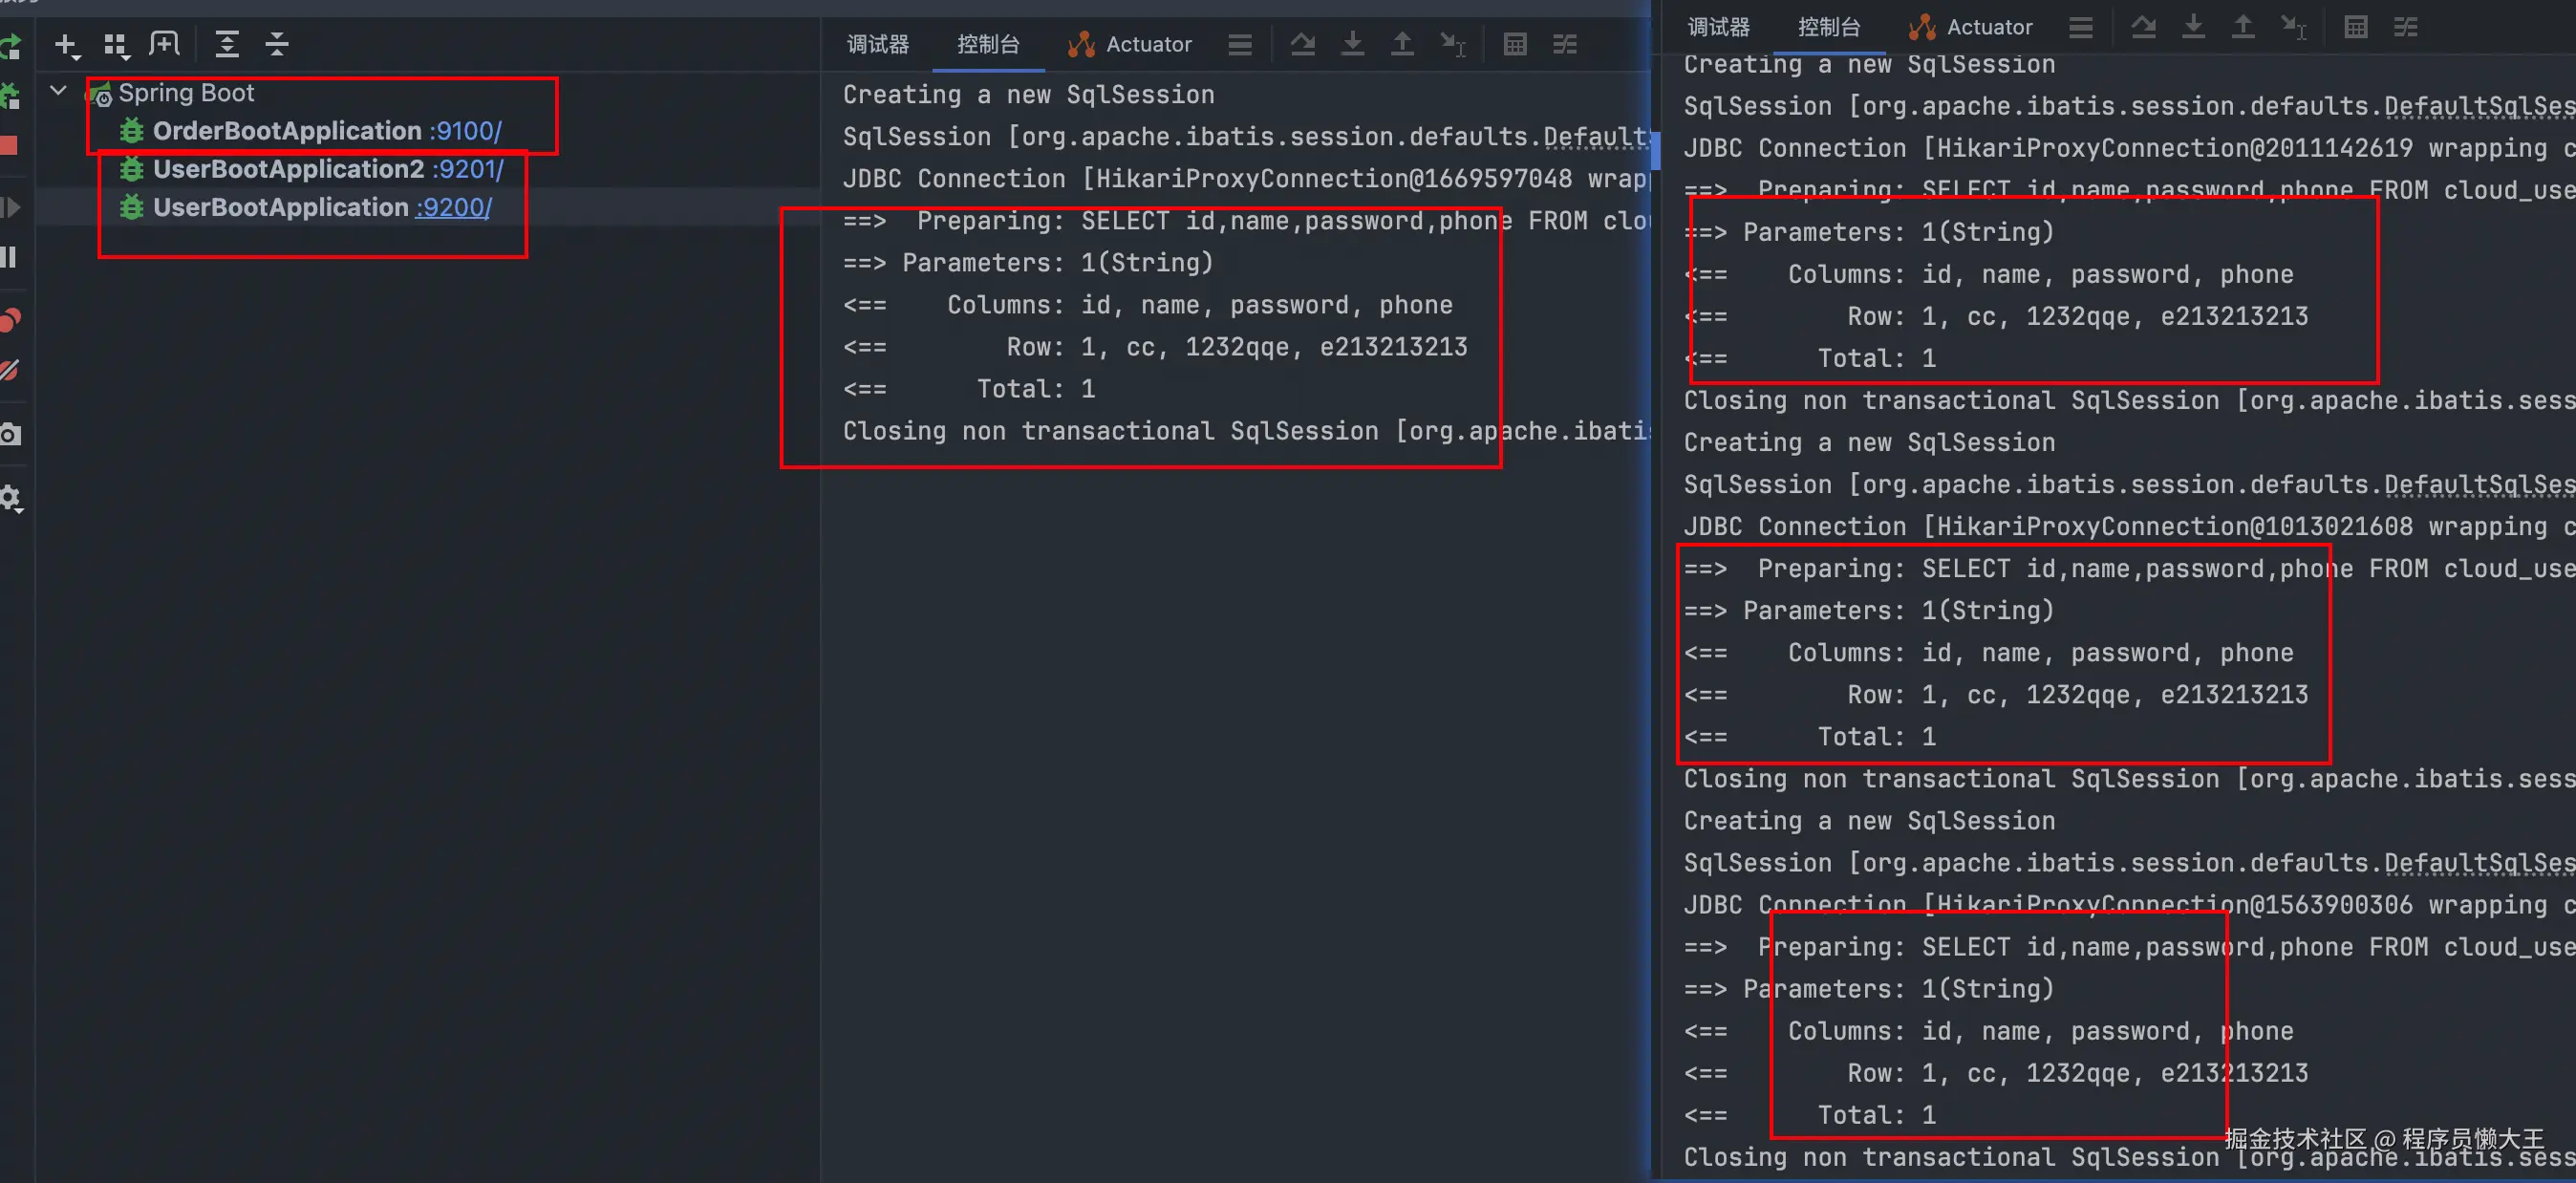This screenshot has width=2576, height=1183.
Task: Toggle Mute Breakpoints in the sidebar
Action: click(x=10, y=371)
